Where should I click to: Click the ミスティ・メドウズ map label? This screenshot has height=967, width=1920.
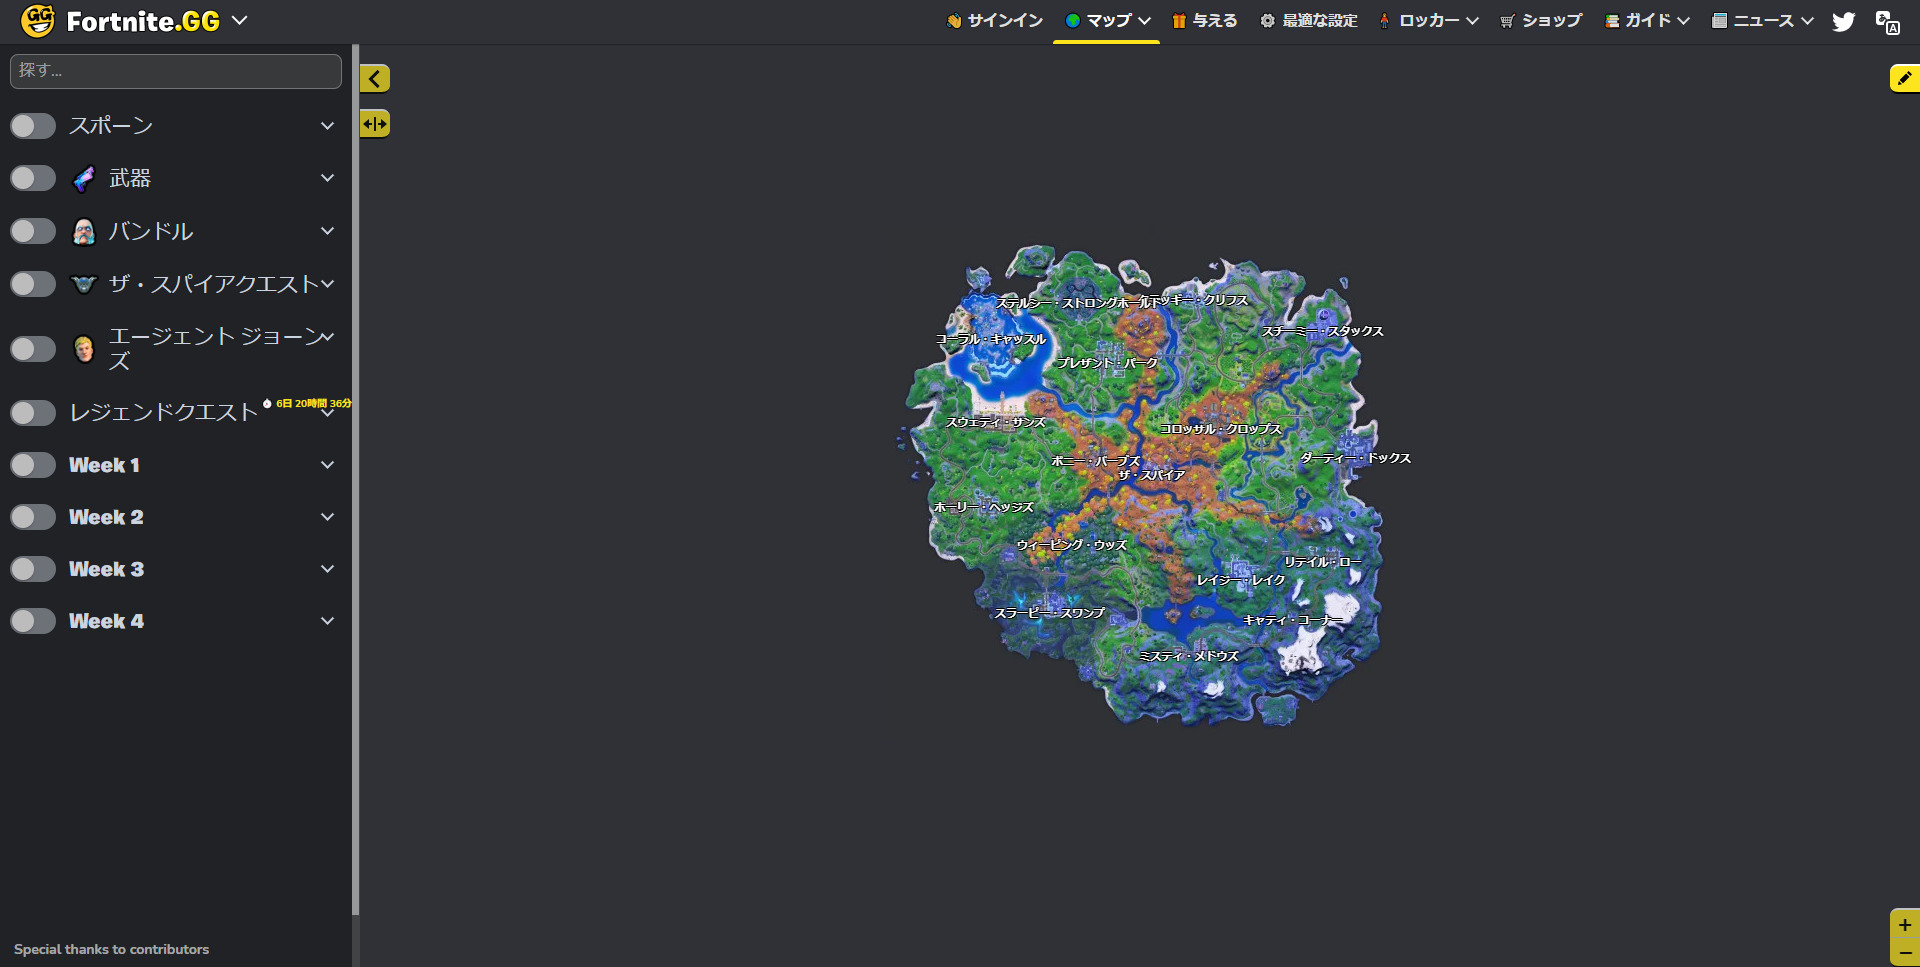1189,656
